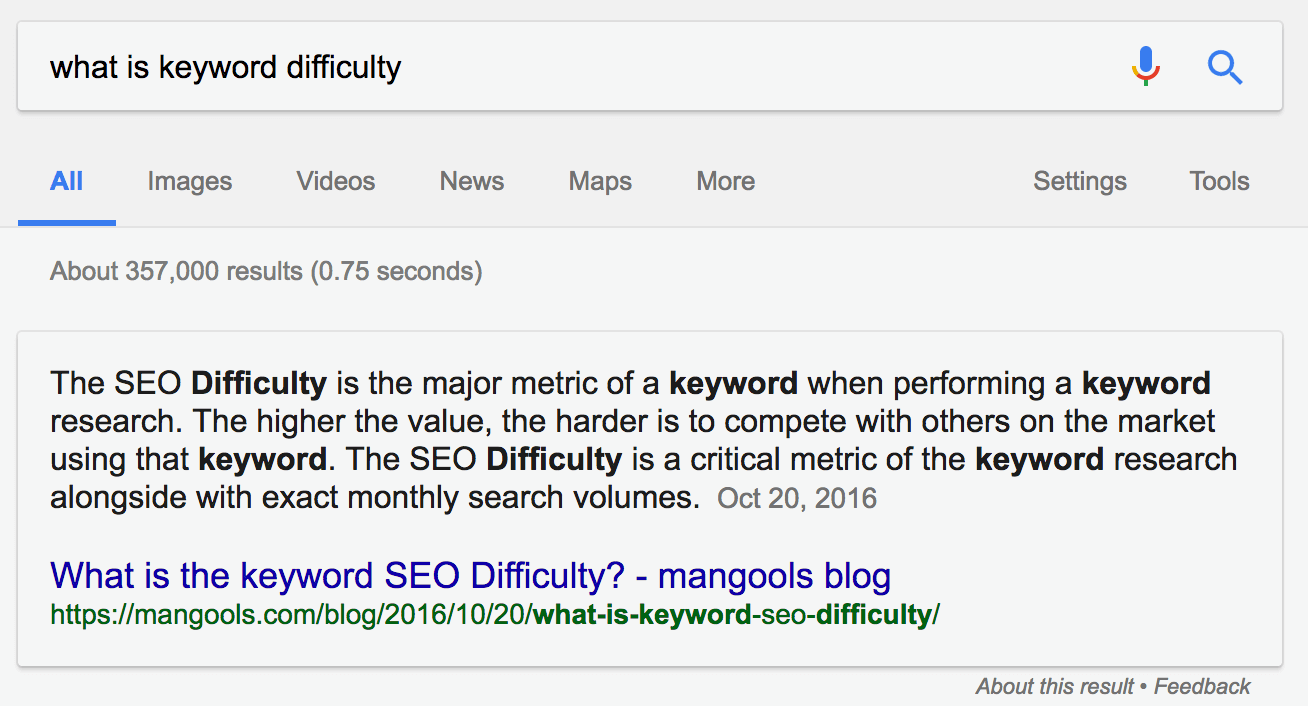1308x706 pixels.
Task: Open the About this result link
Action: [x=1055, y=686]
